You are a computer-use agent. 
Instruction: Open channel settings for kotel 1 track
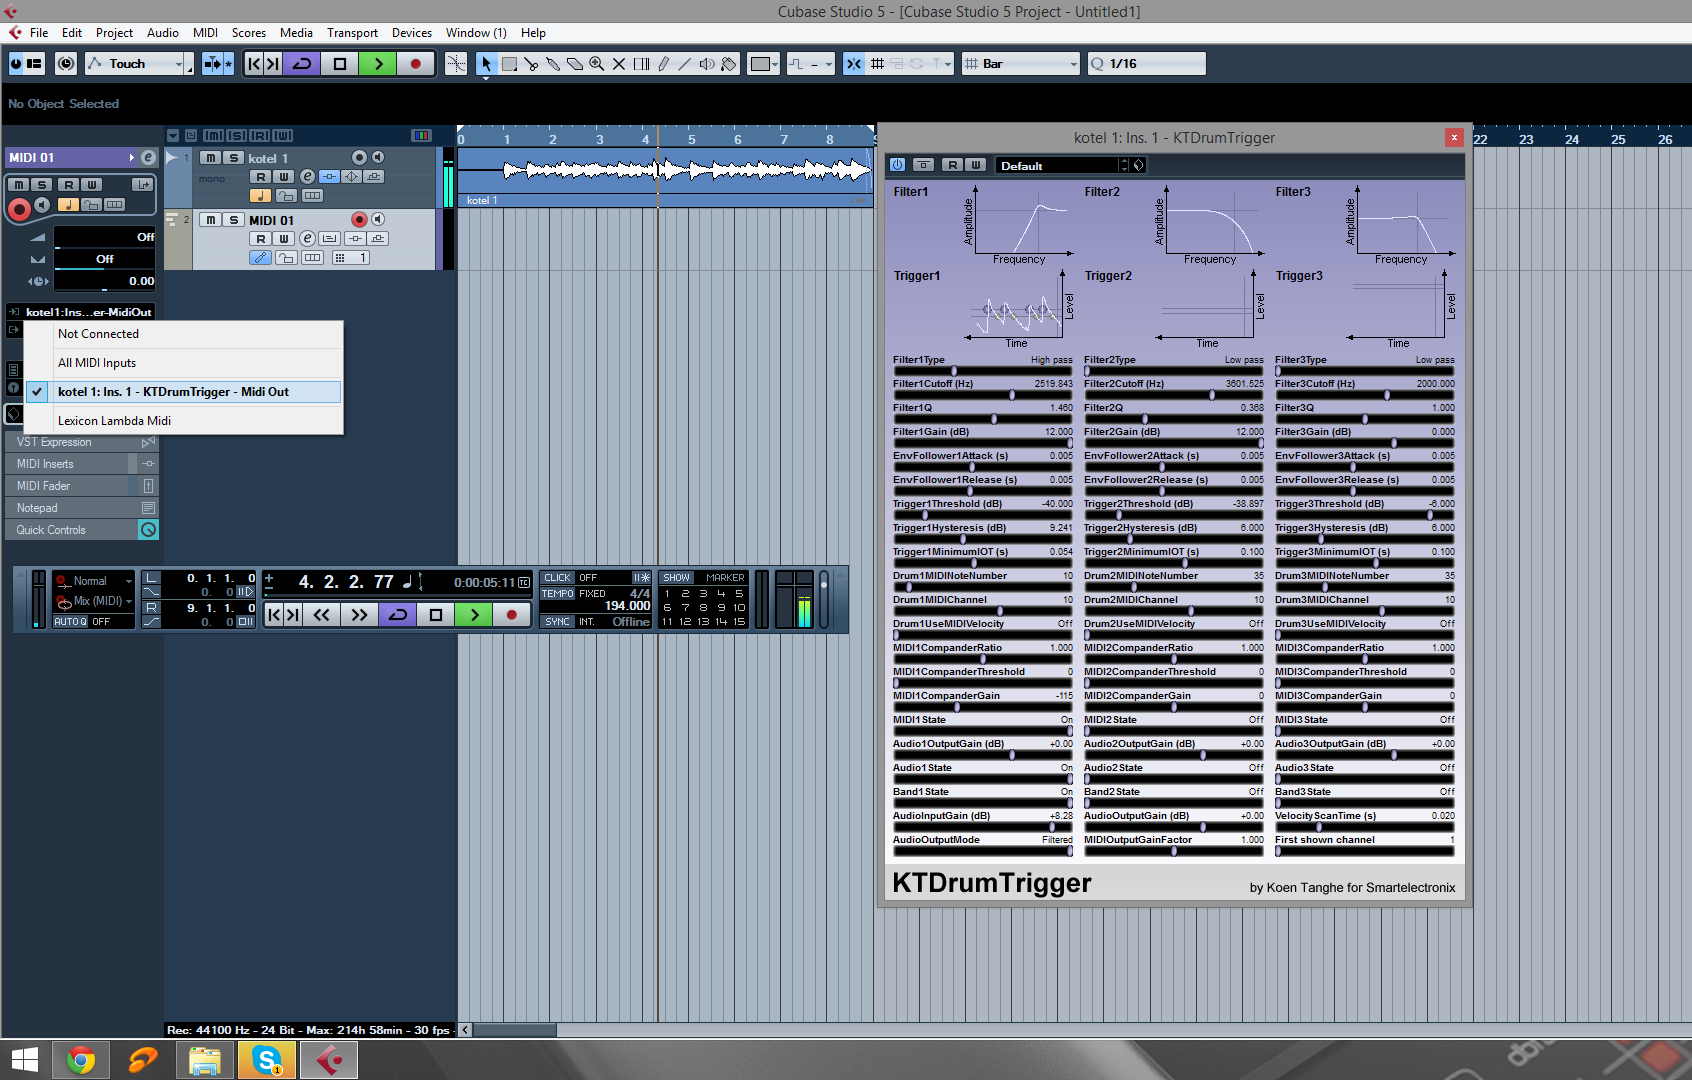point(307,177)
